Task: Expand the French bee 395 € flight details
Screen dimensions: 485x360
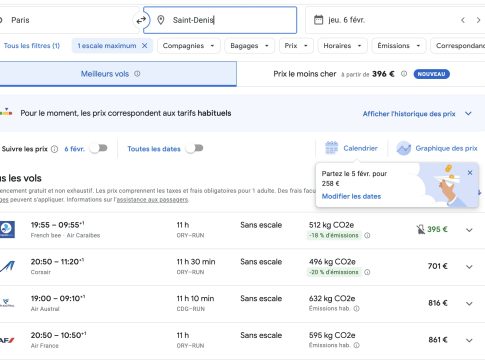Action: click(469, 230)
